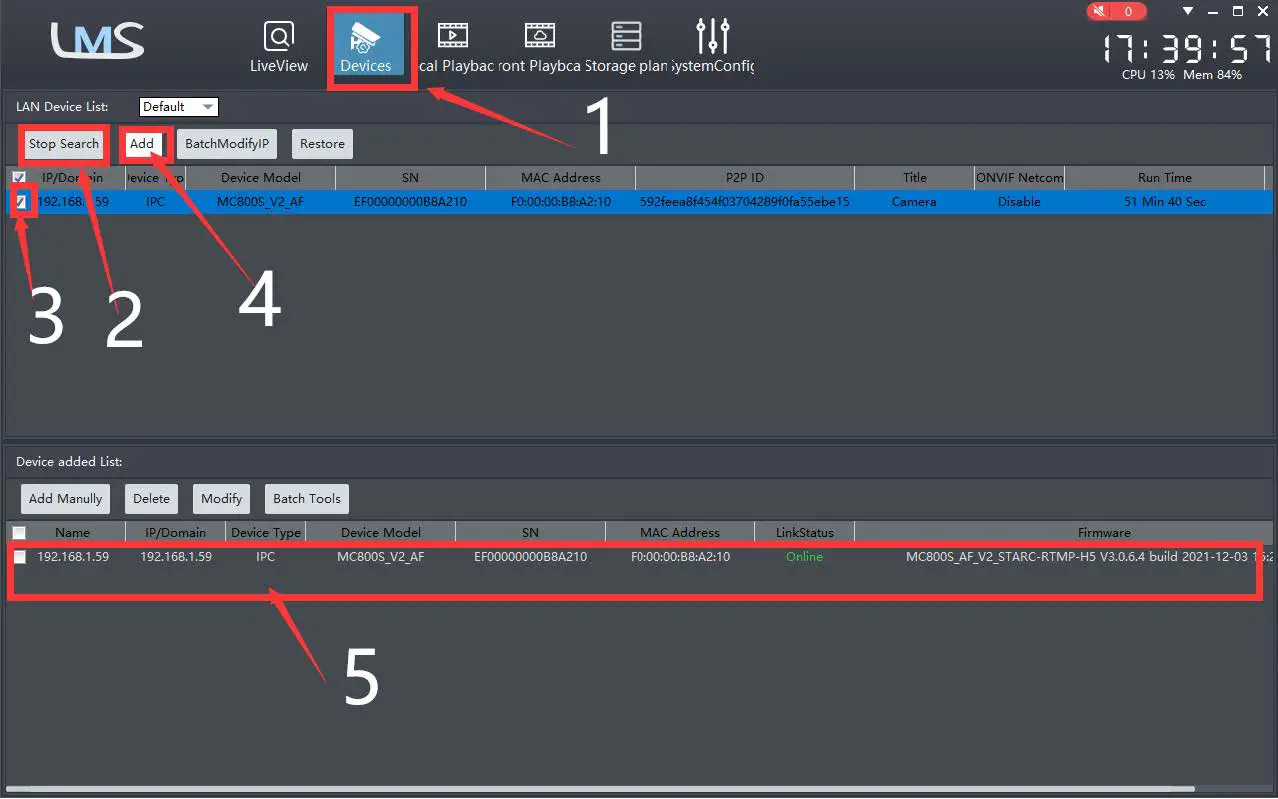Click the Mem 84% usage readout

click(1212, 75)
